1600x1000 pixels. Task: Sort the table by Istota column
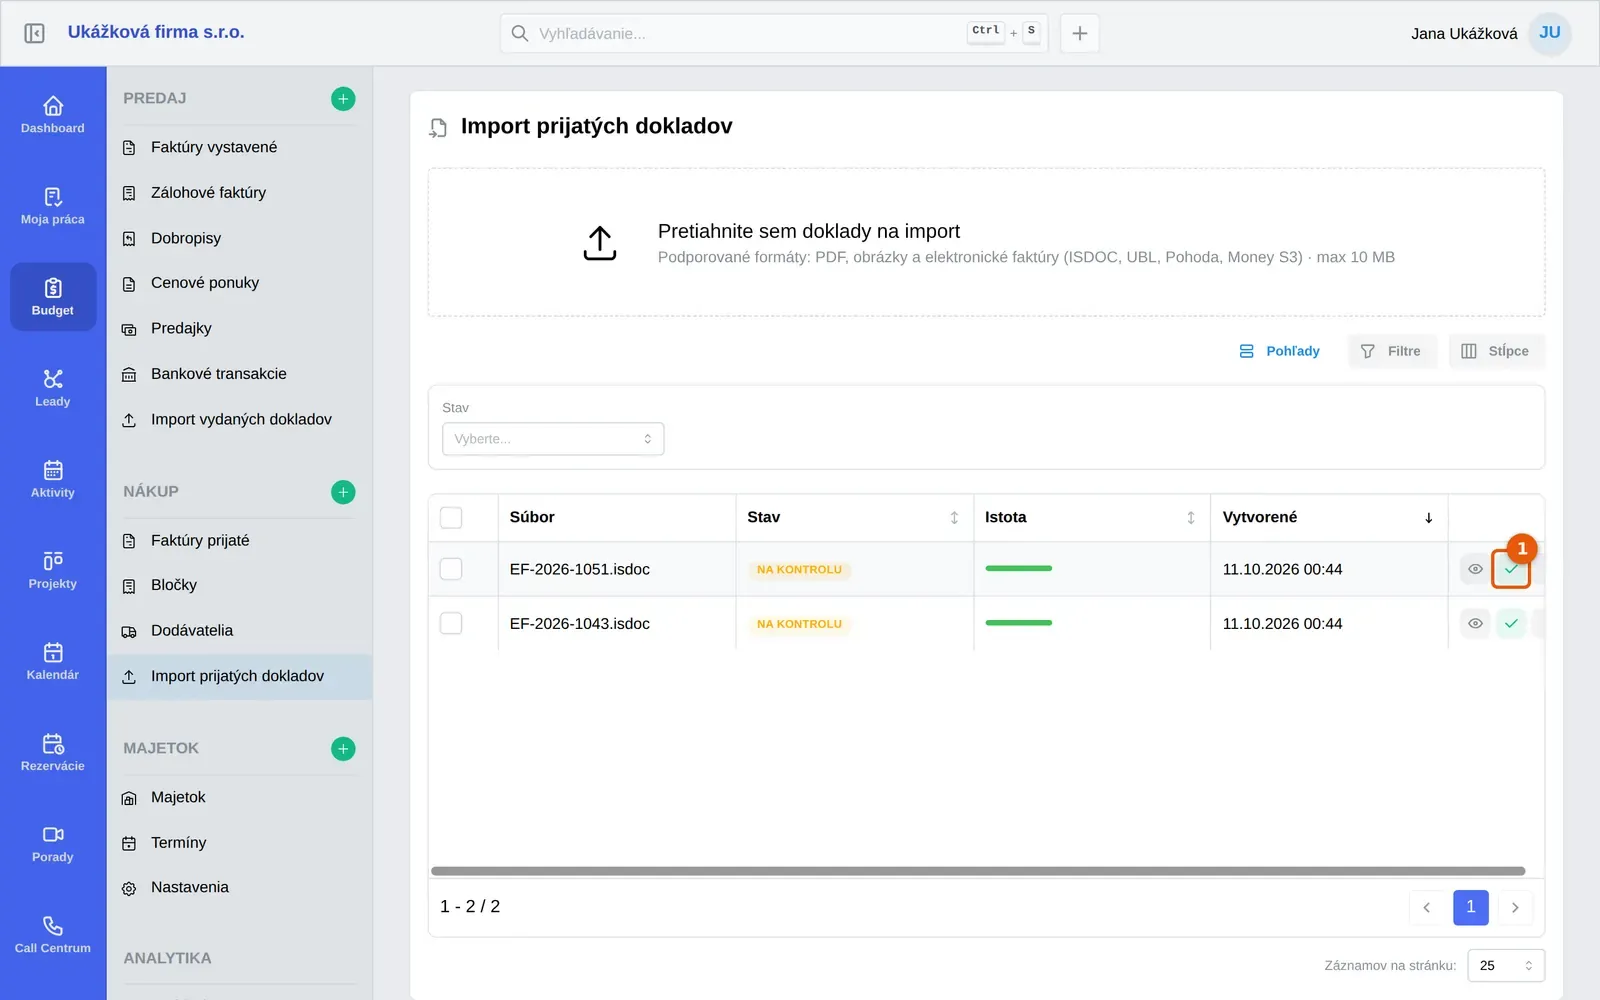tap(1191, 517)
